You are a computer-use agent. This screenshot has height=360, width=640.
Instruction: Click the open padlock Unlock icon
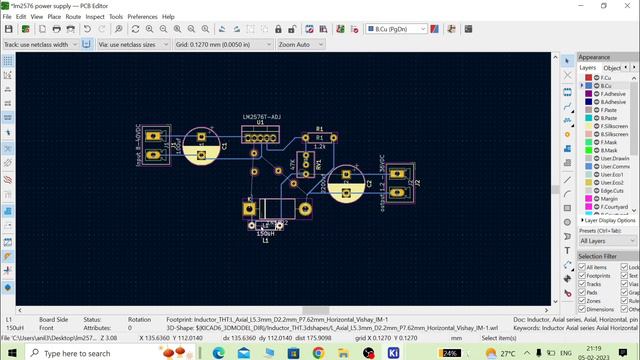292,29
